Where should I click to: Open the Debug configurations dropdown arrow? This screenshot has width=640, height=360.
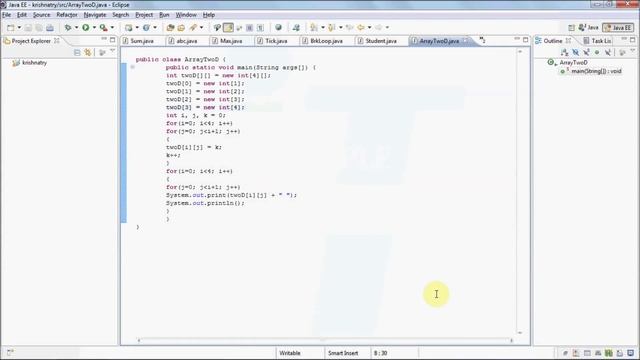76,28
